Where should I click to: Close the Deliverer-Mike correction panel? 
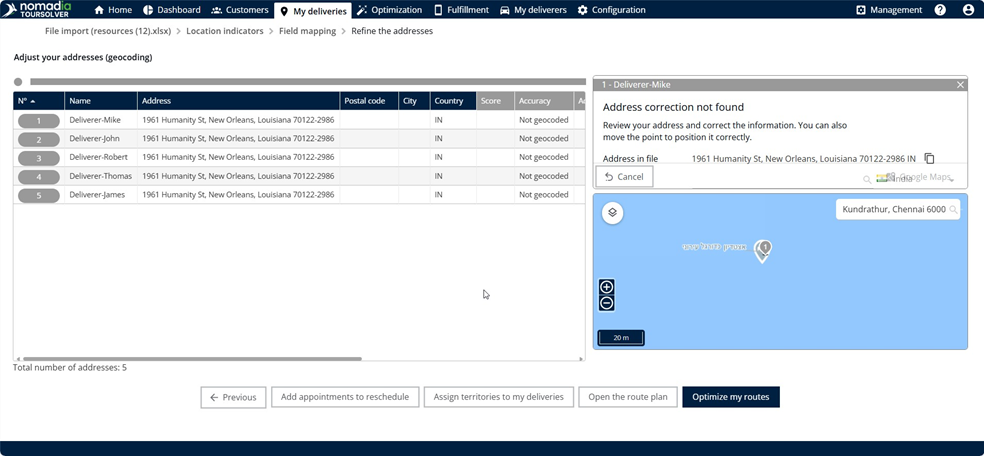960,85
